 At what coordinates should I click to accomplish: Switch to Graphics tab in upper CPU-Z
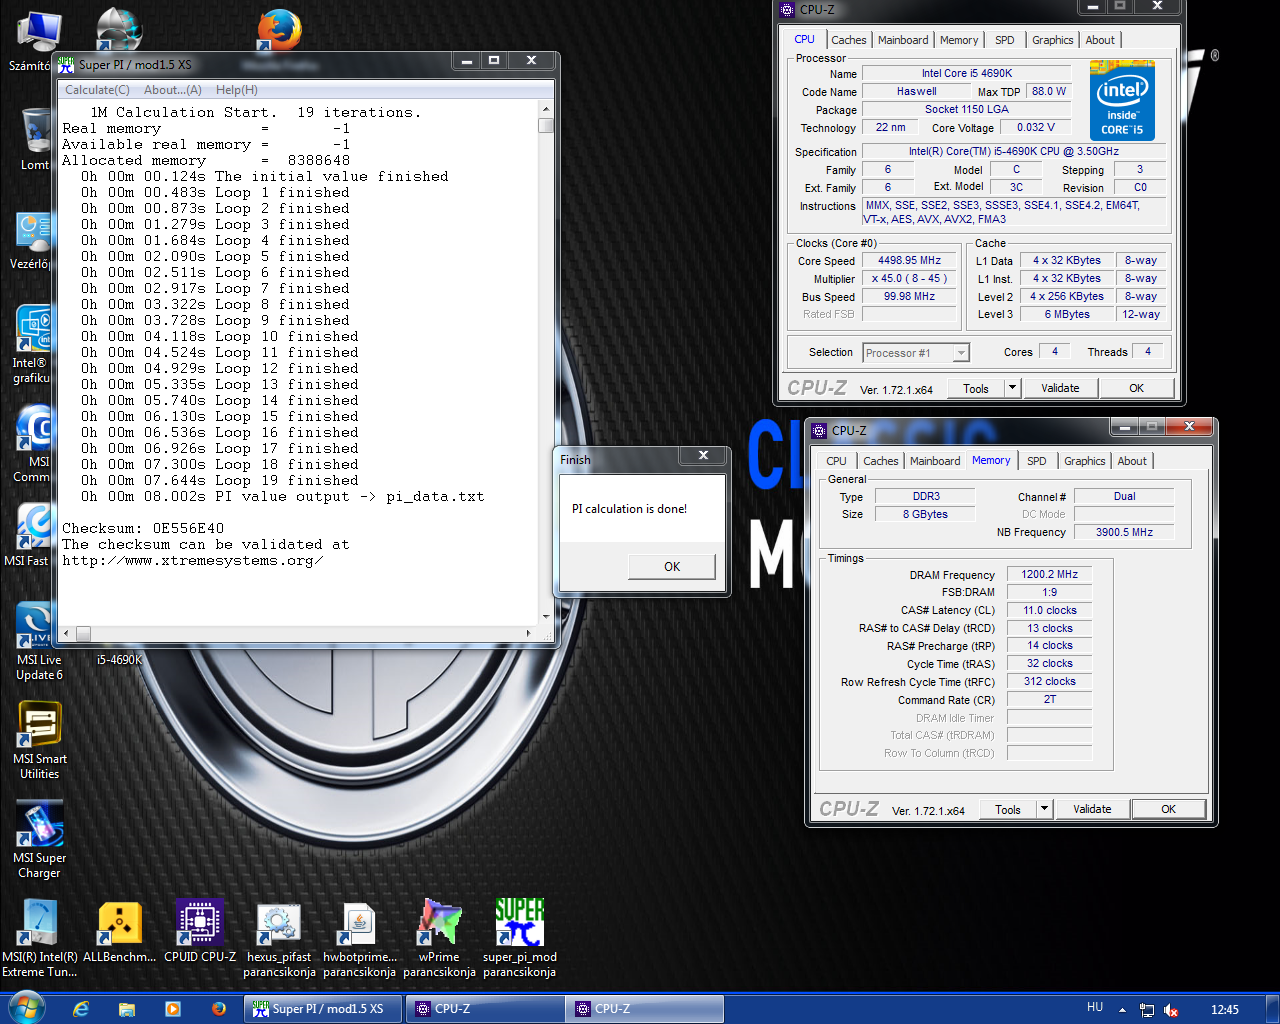[x=1053, y=40]
